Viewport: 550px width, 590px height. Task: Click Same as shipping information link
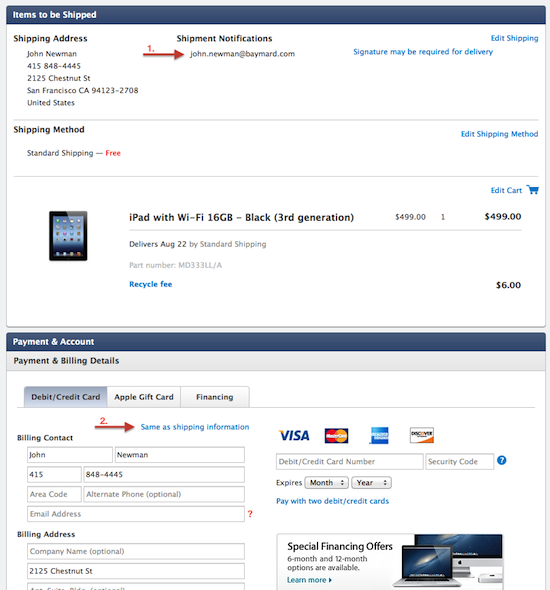[x=195, y=427]
